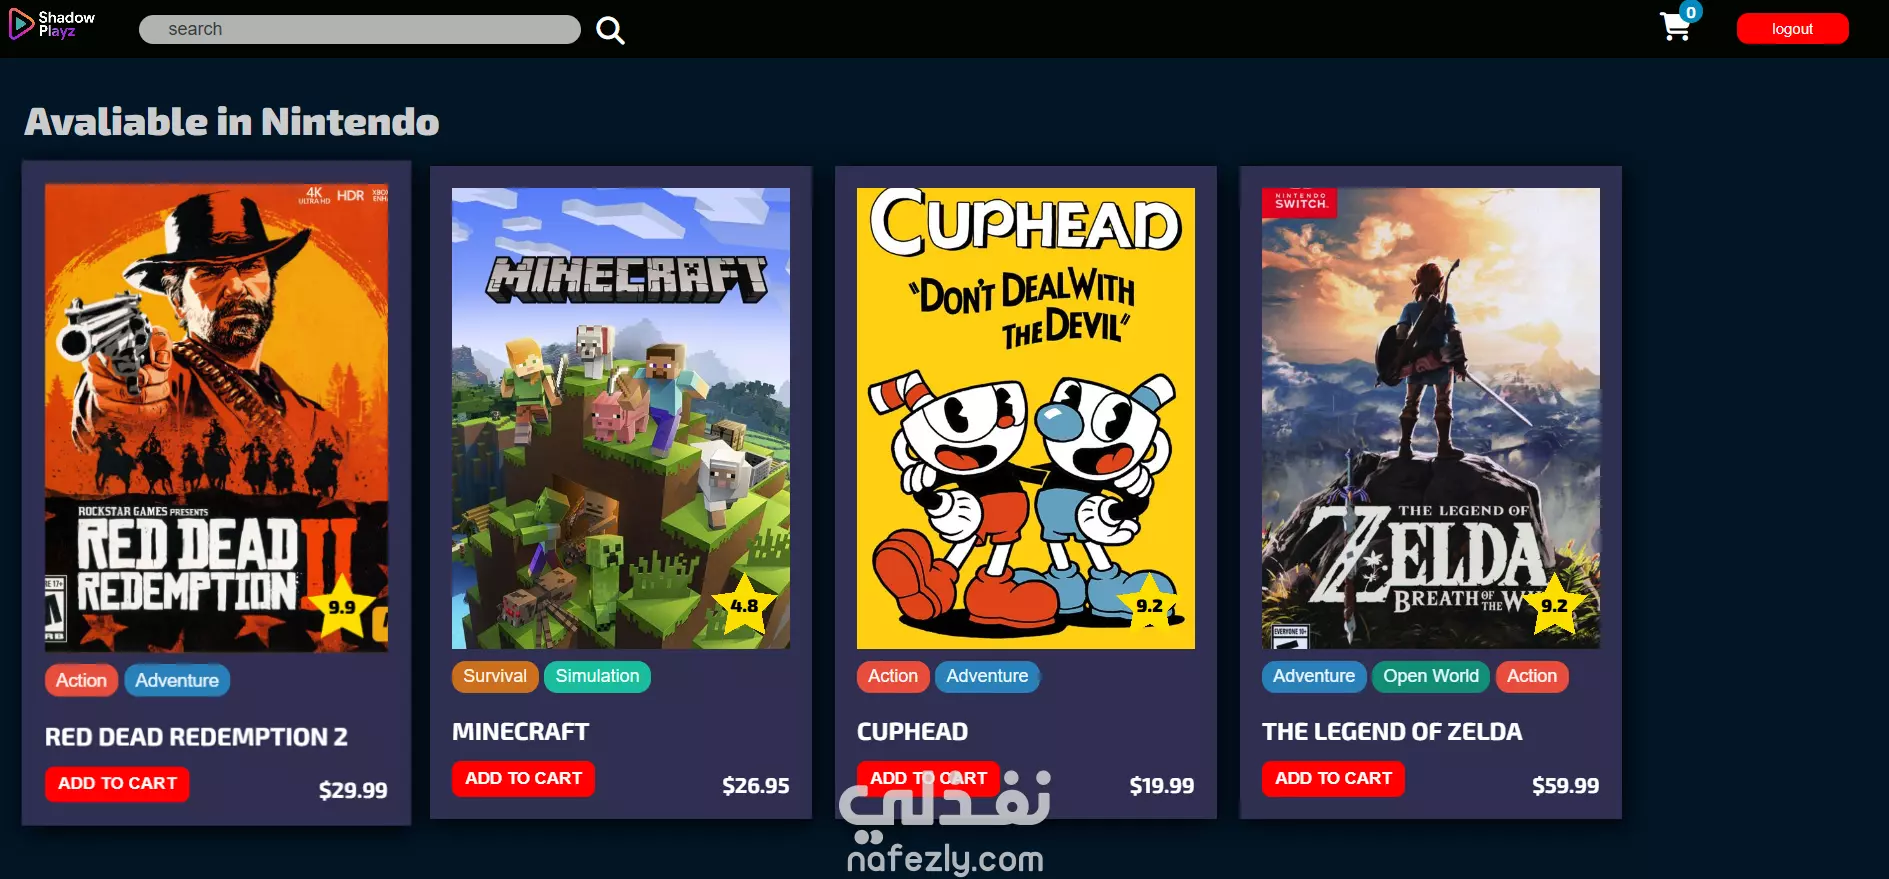This screenshot has width=1889, height=879.
Task: Select the Simulation tag on Minecraft
Action: [x=597, y=677]
